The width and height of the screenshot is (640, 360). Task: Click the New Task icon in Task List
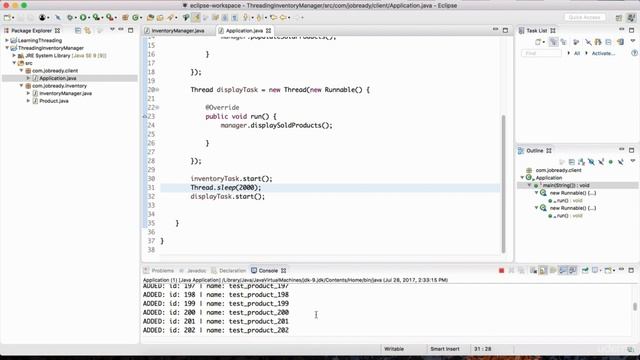coord(538,42)
